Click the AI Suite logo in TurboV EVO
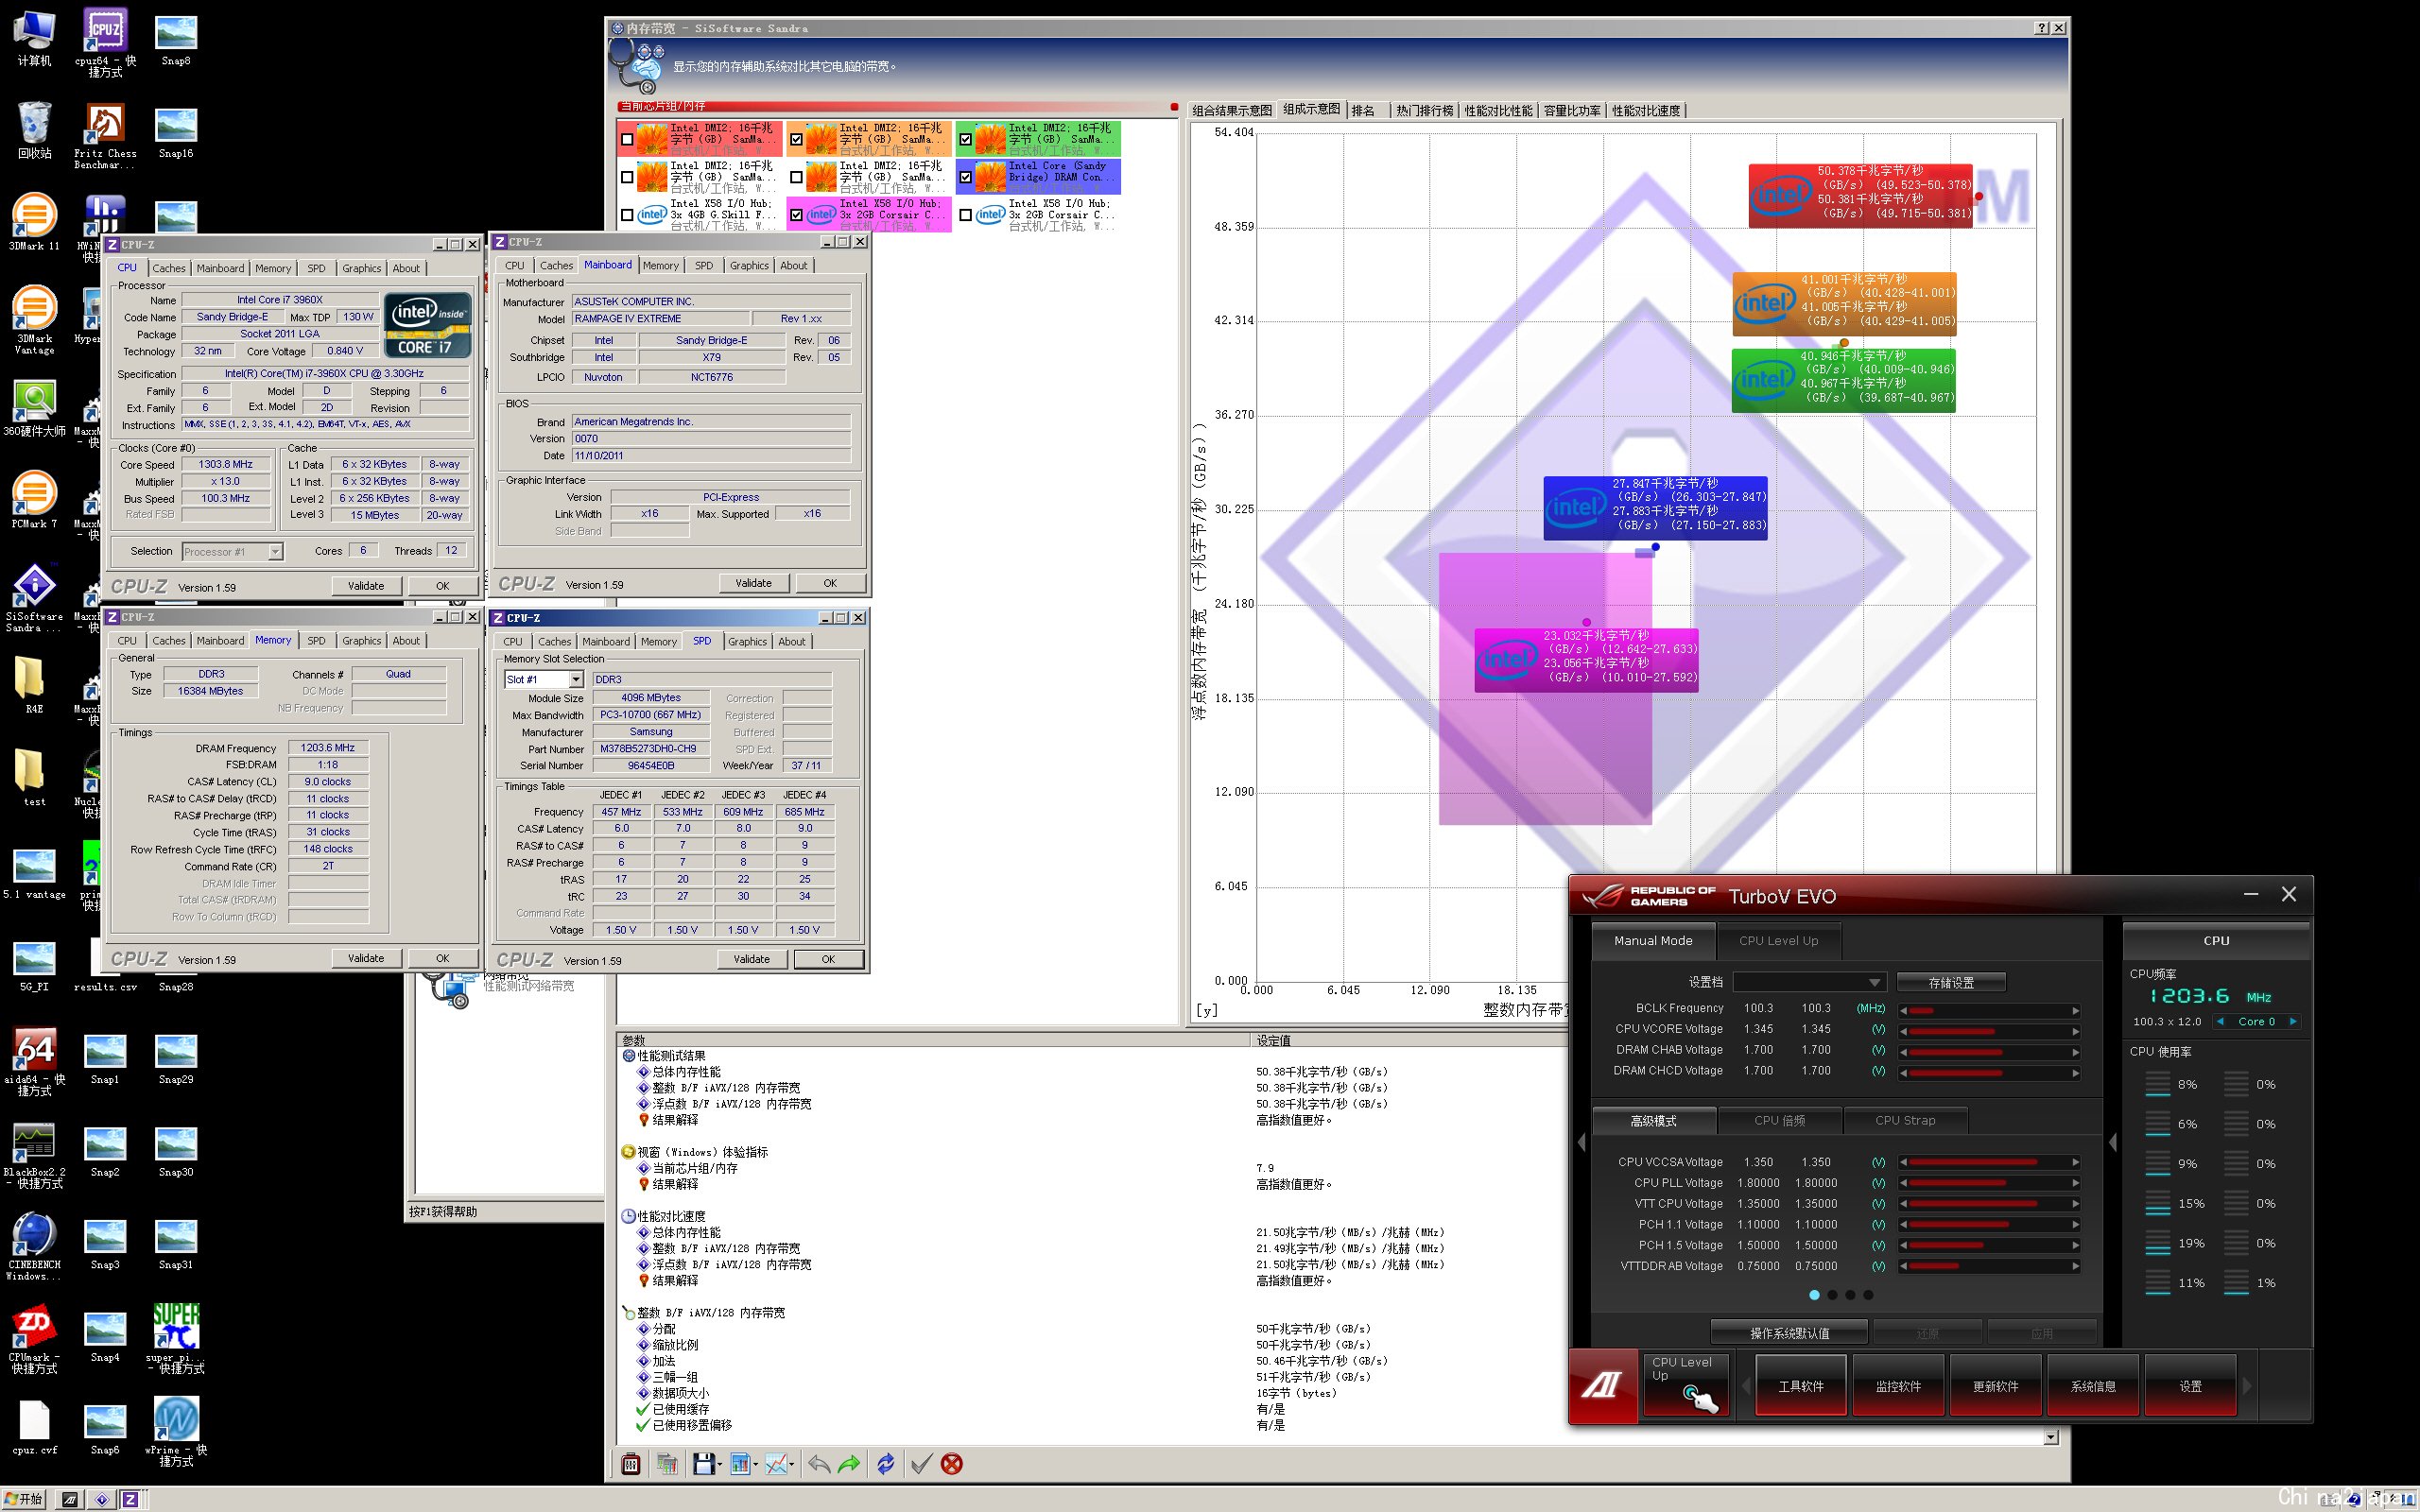The height and width of the screenshot is (1512, 2420). [x=1603, y=1385]
